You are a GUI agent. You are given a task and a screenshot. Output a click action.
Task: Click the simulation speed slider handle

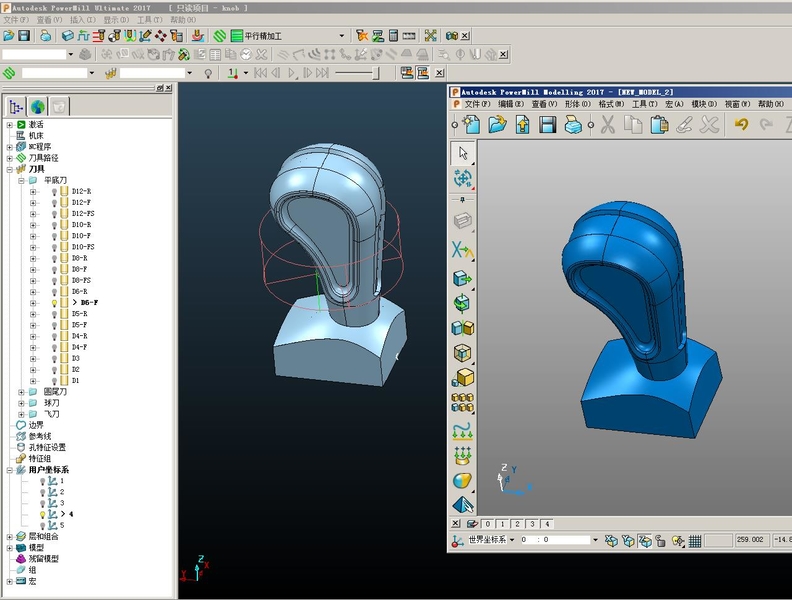(x=375, y=73)
